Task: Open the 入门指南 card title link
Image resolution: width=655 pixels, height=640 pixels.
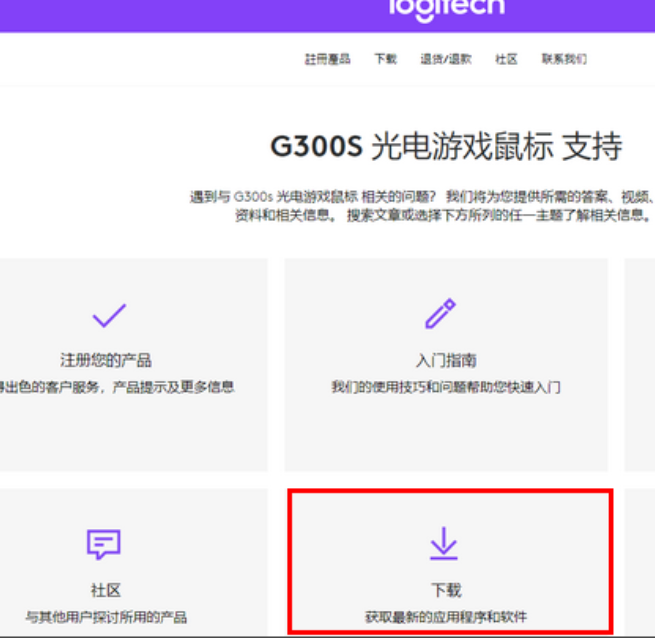Action: pyautogui.click(x=445, y=360)
